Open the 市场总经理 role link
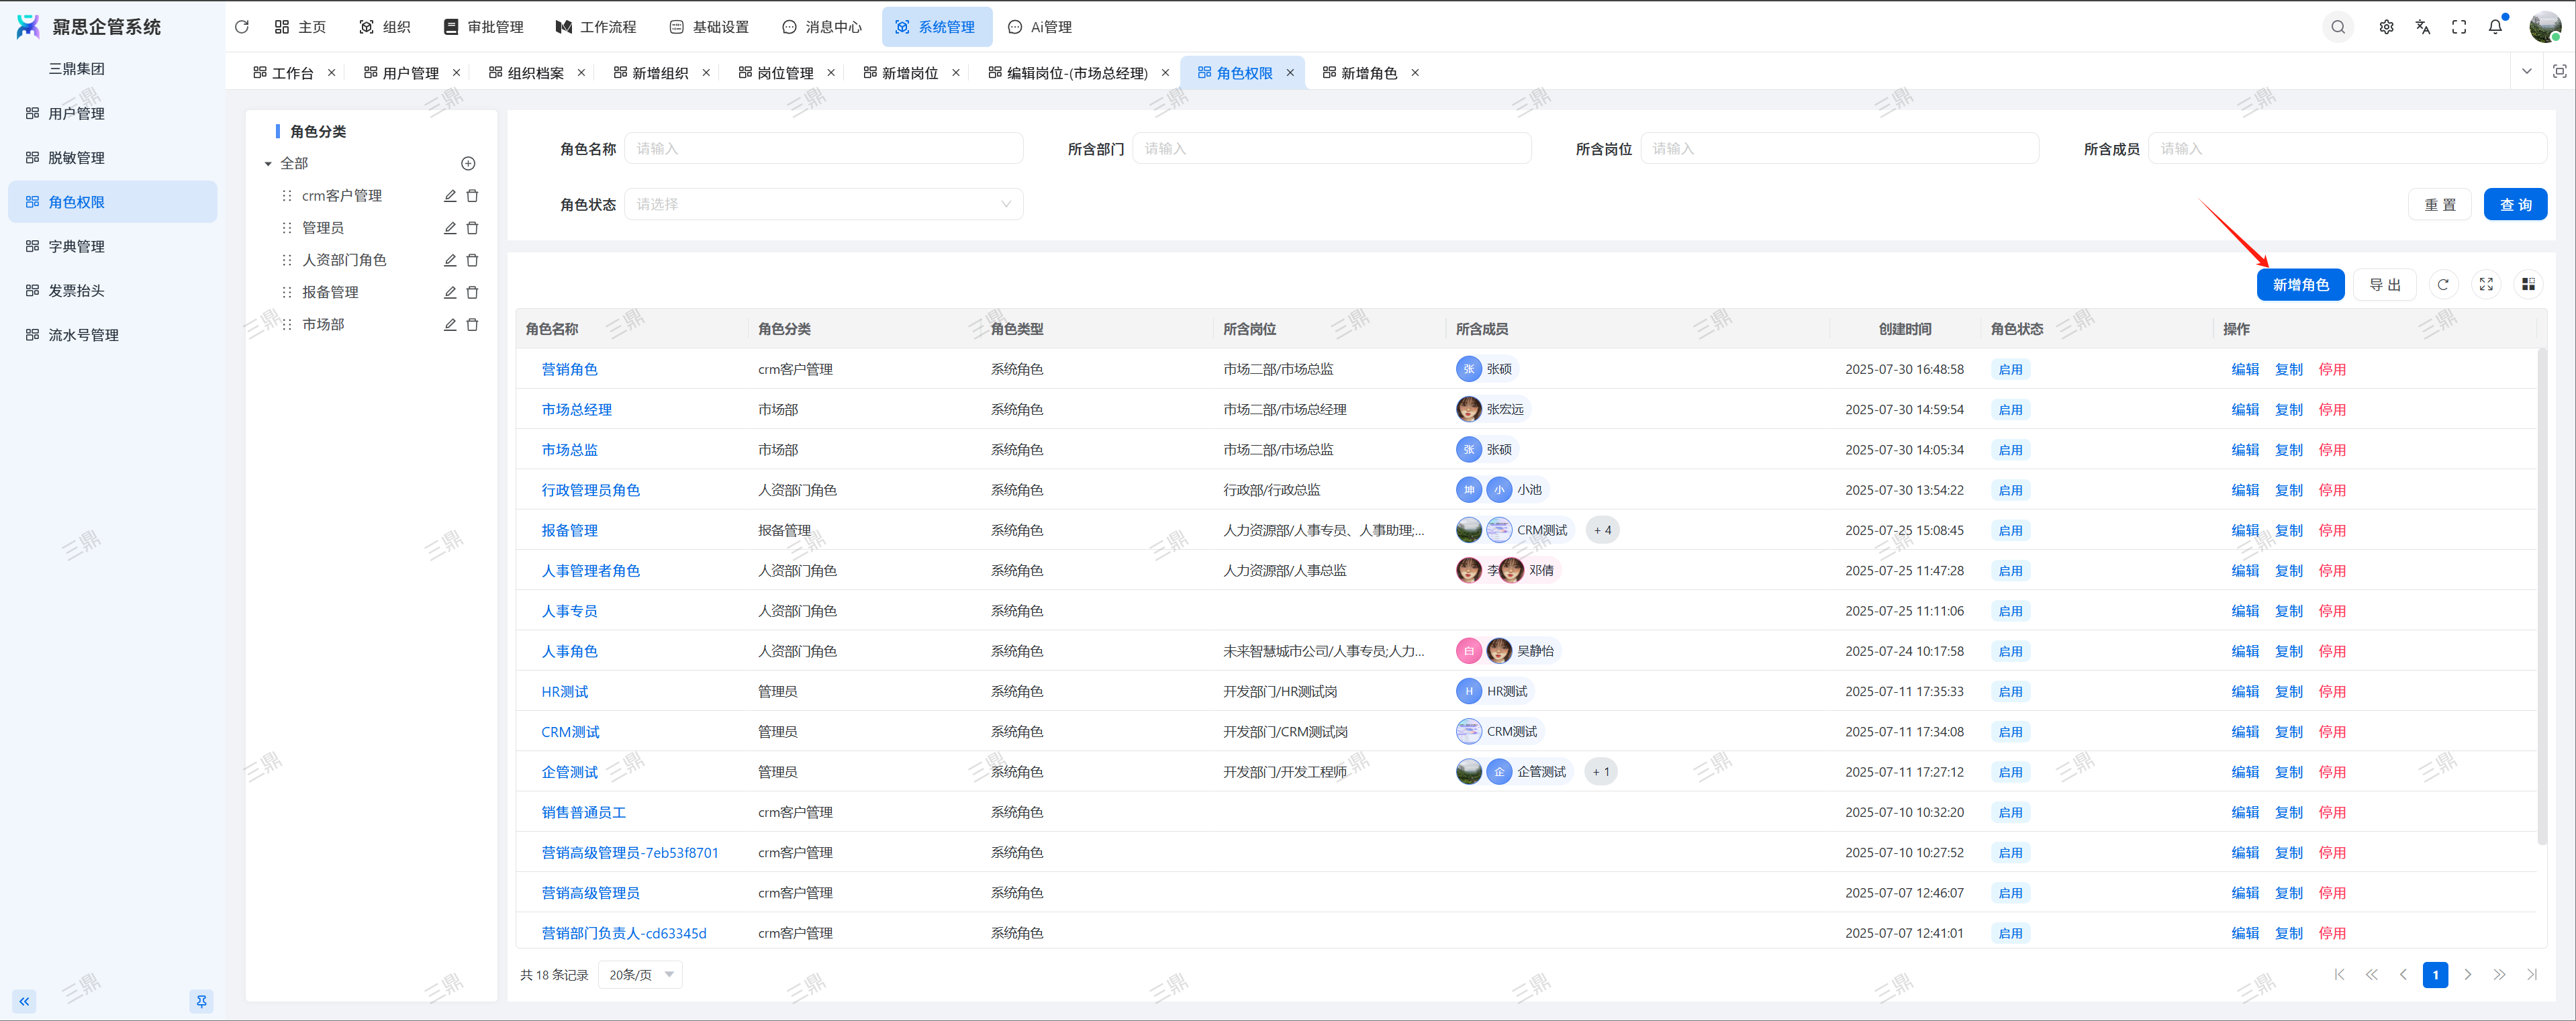Screen dimensions: 2576x1021 pyautogui.click(x=576, y=410)
